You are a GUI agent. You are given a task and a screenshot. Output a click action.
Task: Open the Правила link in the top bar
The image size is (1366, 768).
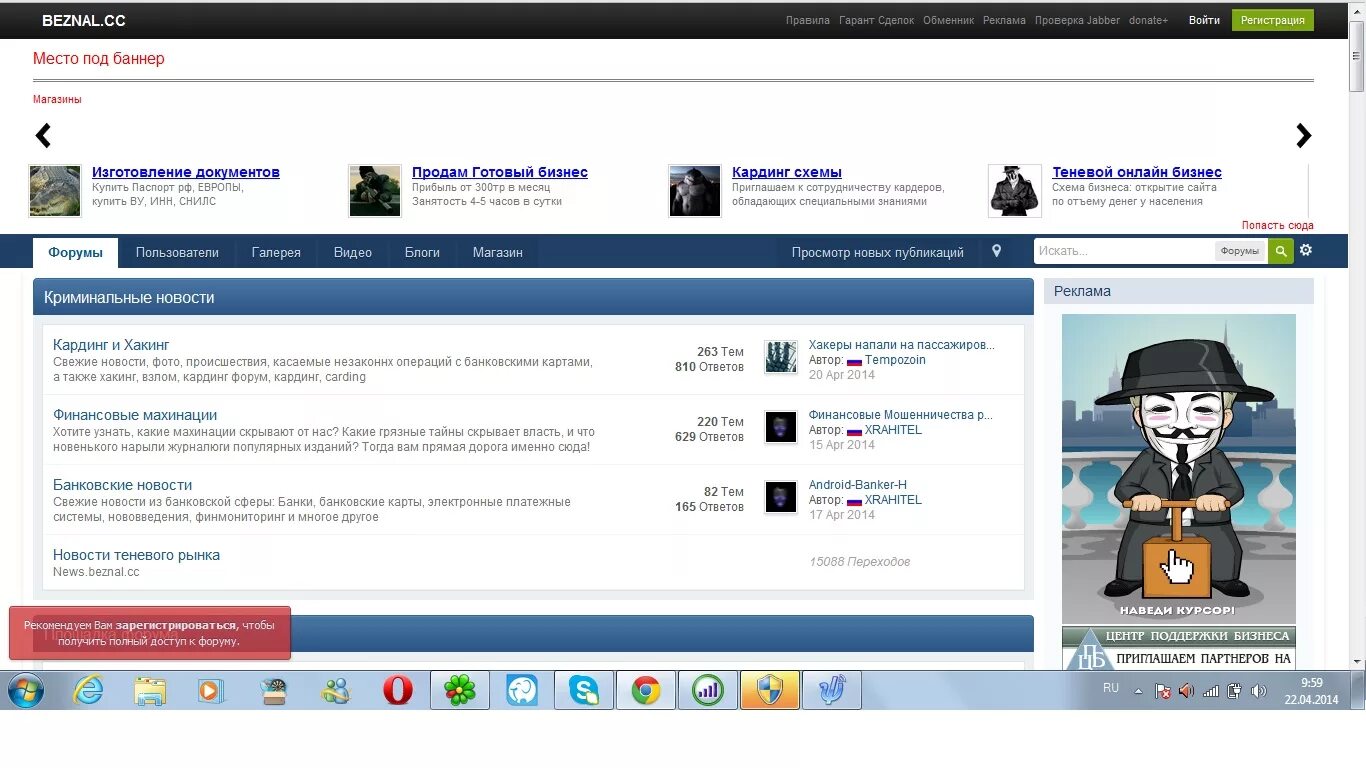tap(808, 20)
